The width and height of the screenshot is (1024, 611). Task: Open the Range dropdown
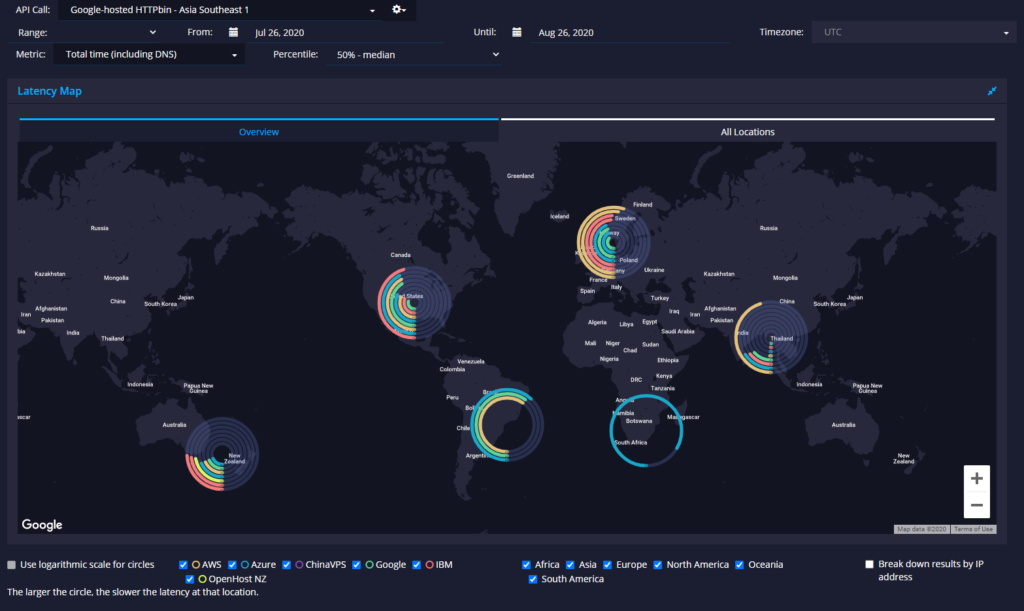[x=106, y=32]
